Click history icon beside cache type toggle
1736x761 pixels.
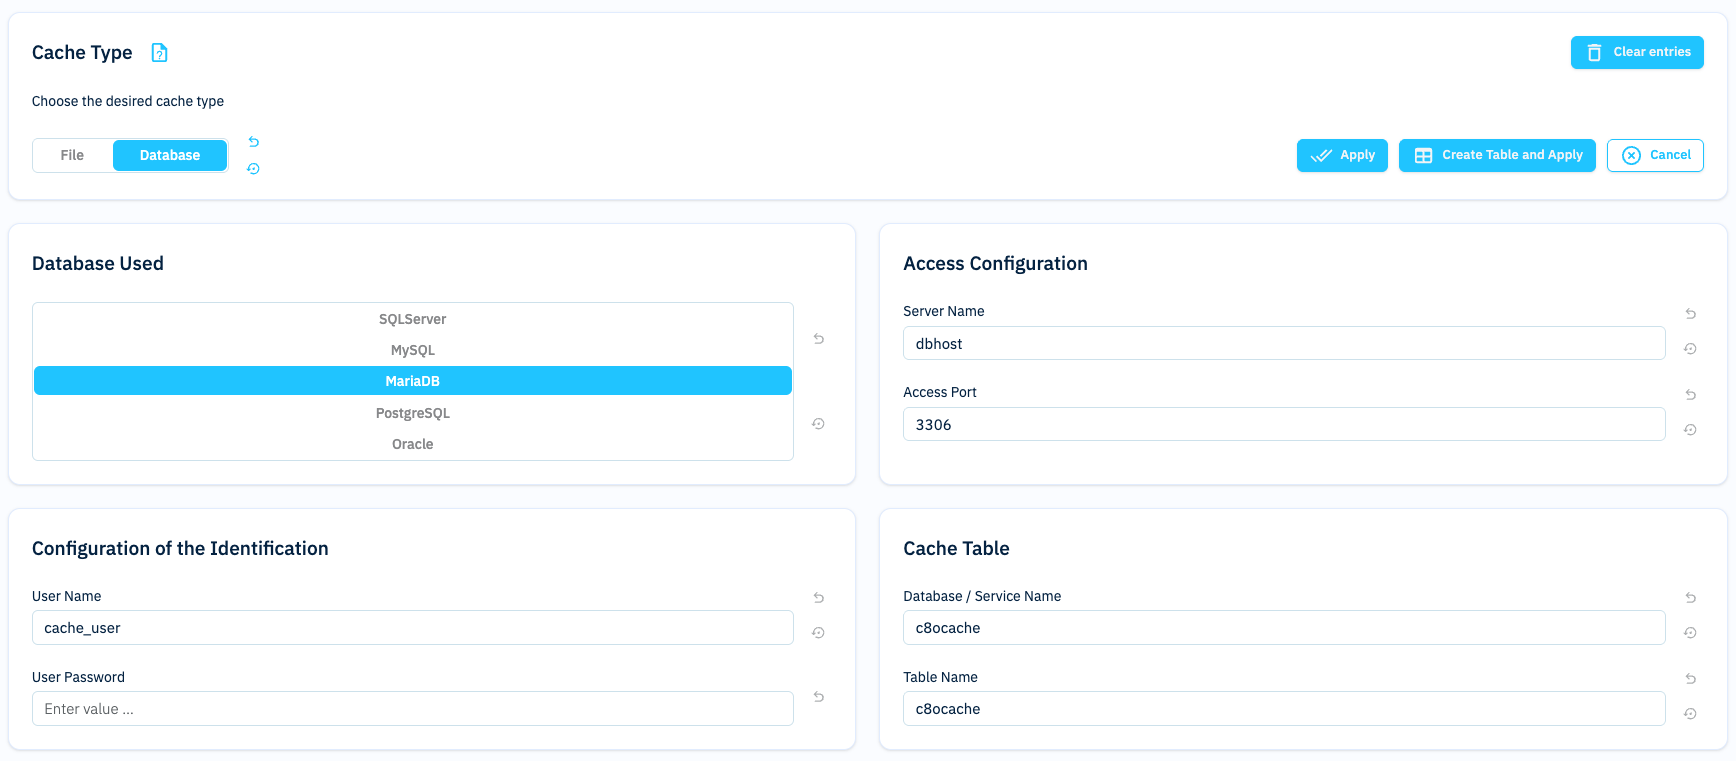click(x=254, y=169)
